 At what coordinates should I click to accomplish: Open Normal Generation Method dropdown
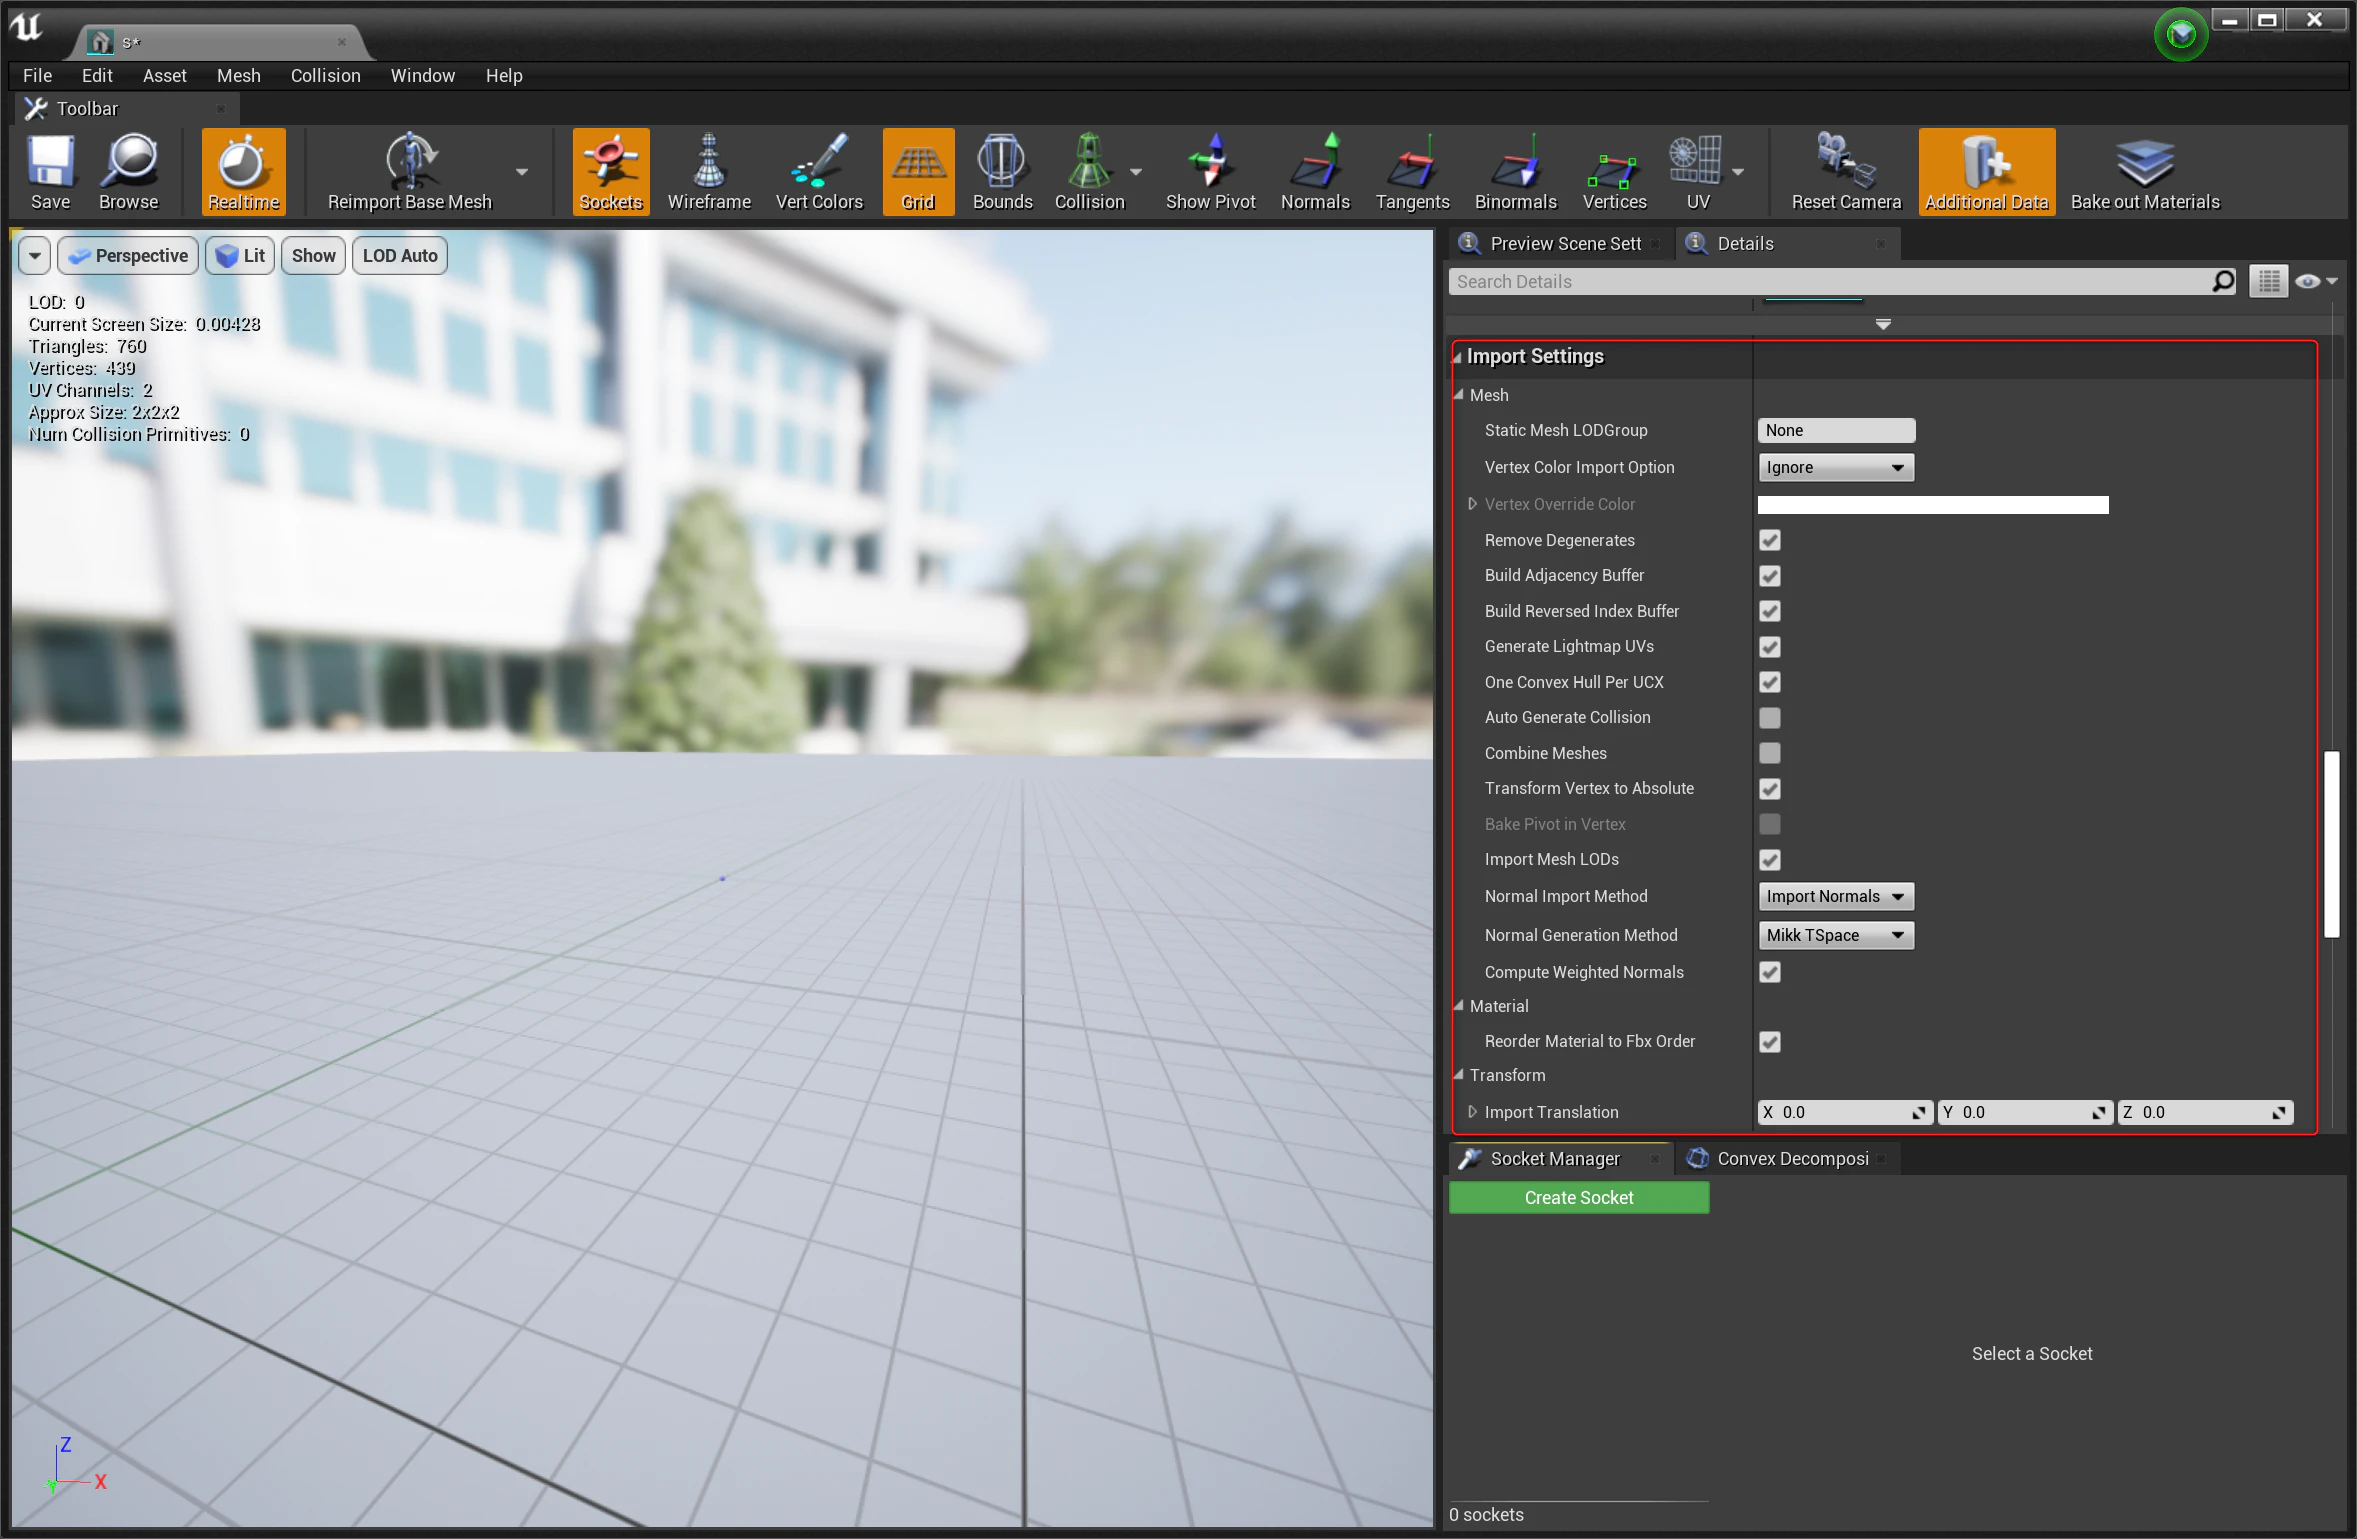click(1836, 935)
